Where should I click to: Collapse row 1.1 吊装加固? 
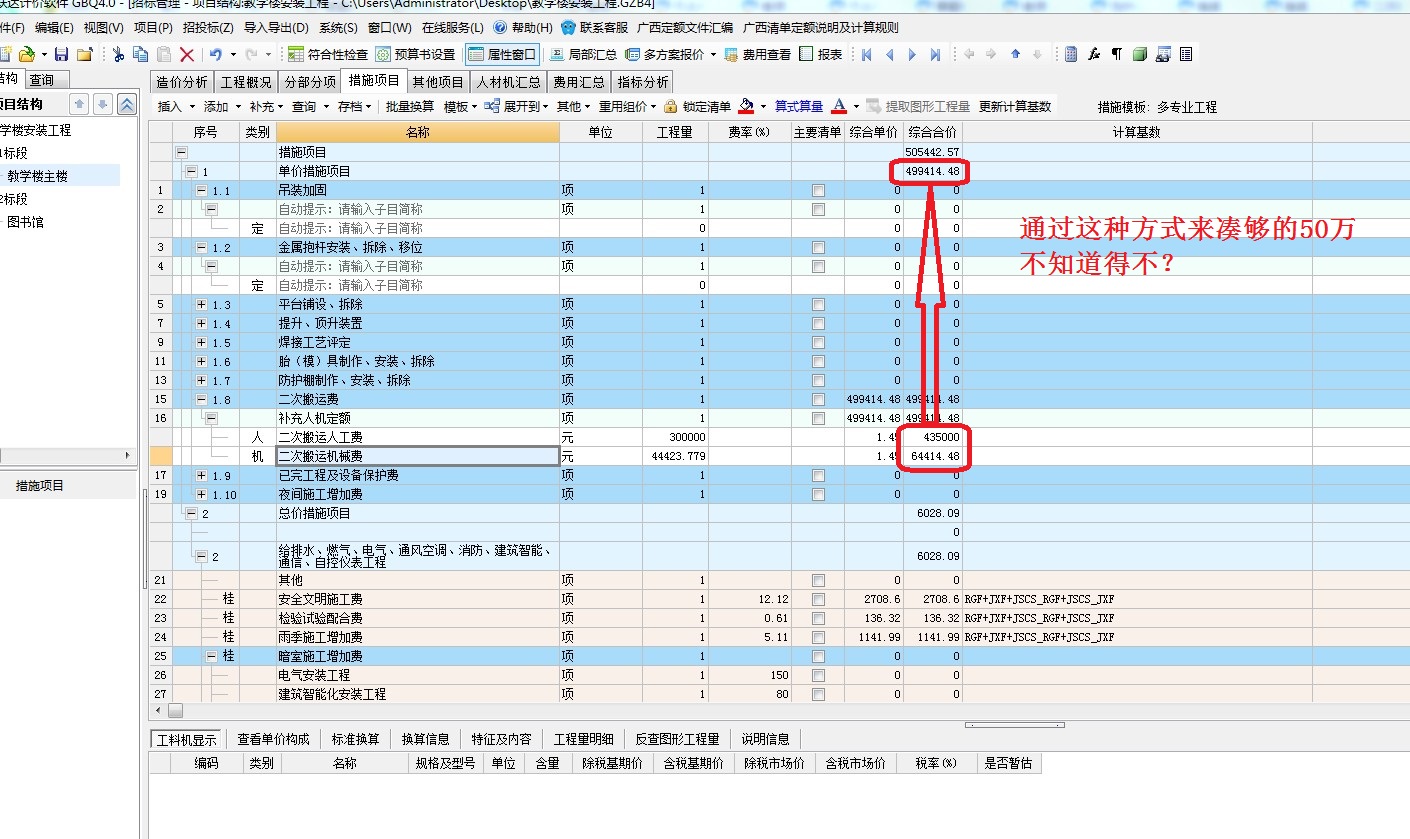[202, 190]
